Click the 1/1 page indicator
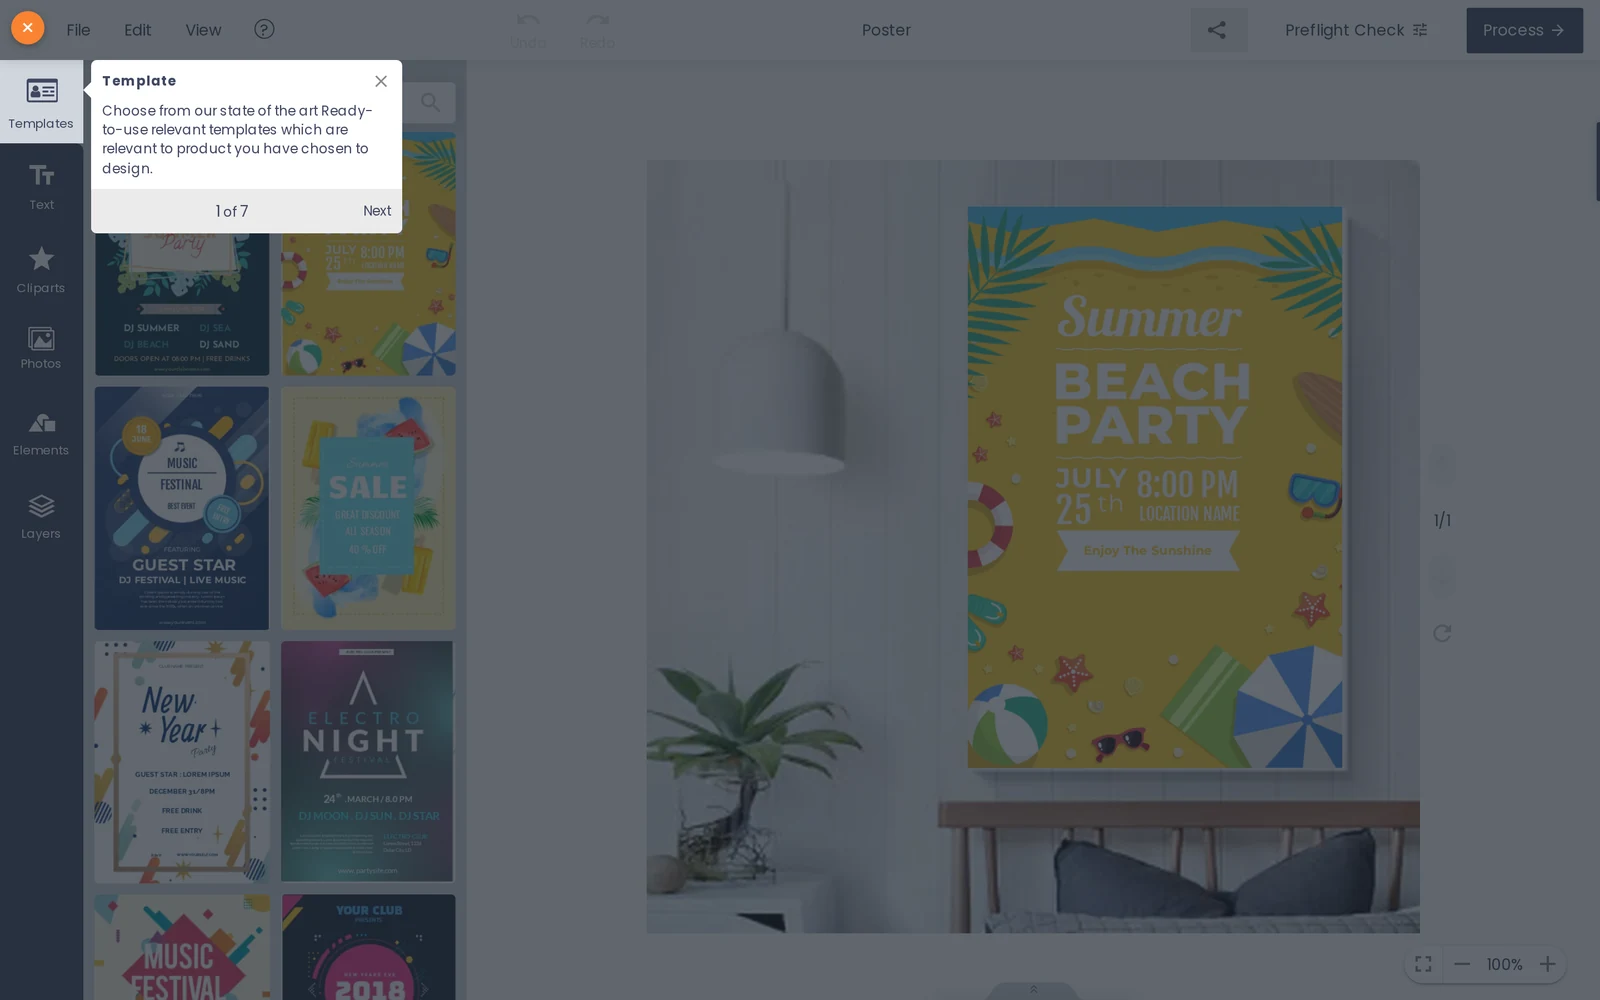Screen dimensions: 1600x1000 1442,520
